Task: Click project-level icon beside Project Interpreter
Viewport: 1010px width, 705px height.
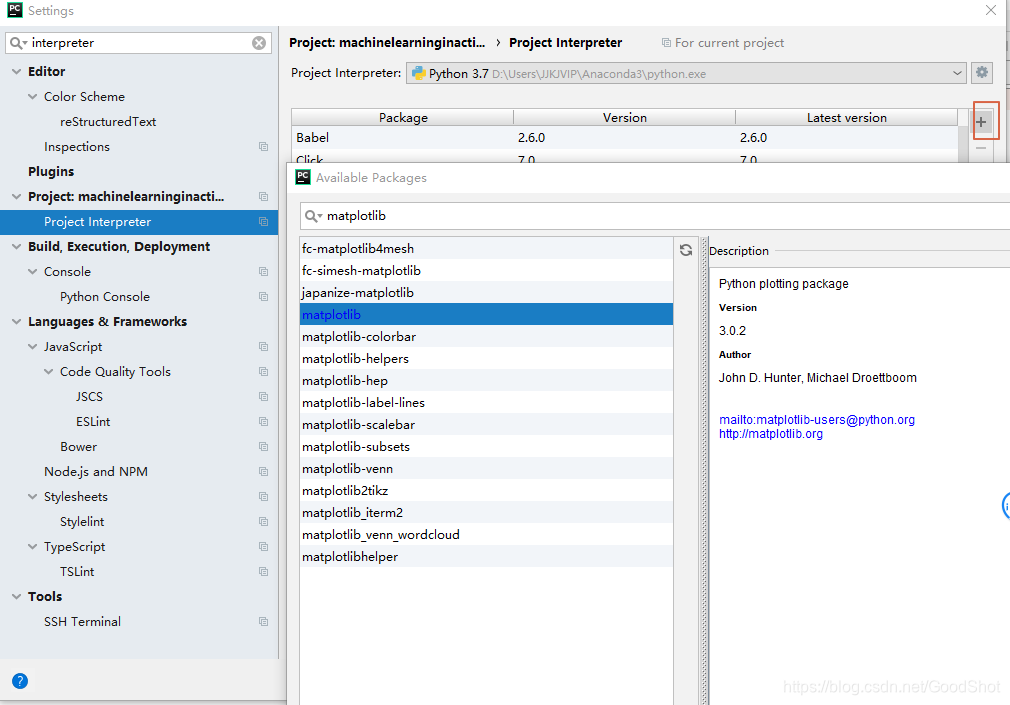Action: tap(263, 222)
